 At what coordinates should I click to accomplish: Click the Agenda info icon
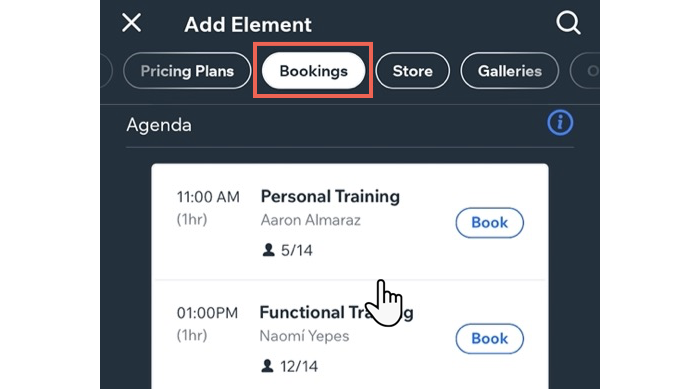(x=560, y=122)
